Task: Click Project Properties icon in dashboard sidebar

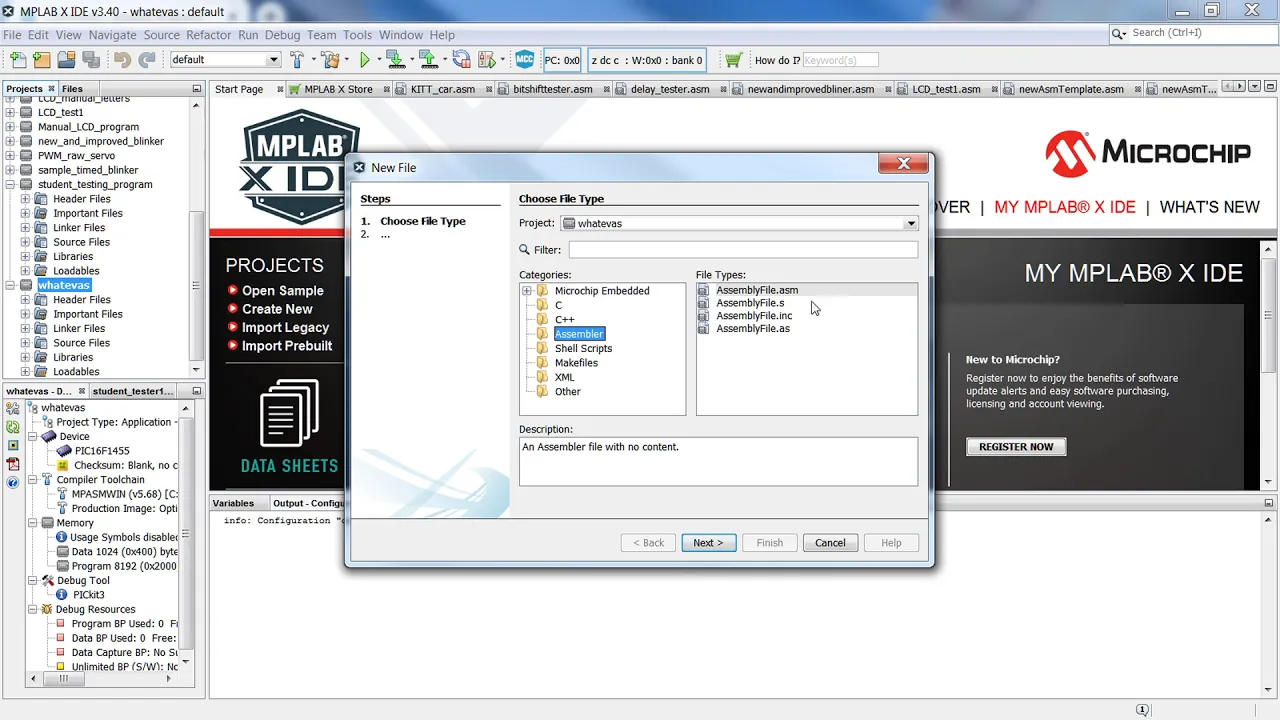Action: [13, 409]
